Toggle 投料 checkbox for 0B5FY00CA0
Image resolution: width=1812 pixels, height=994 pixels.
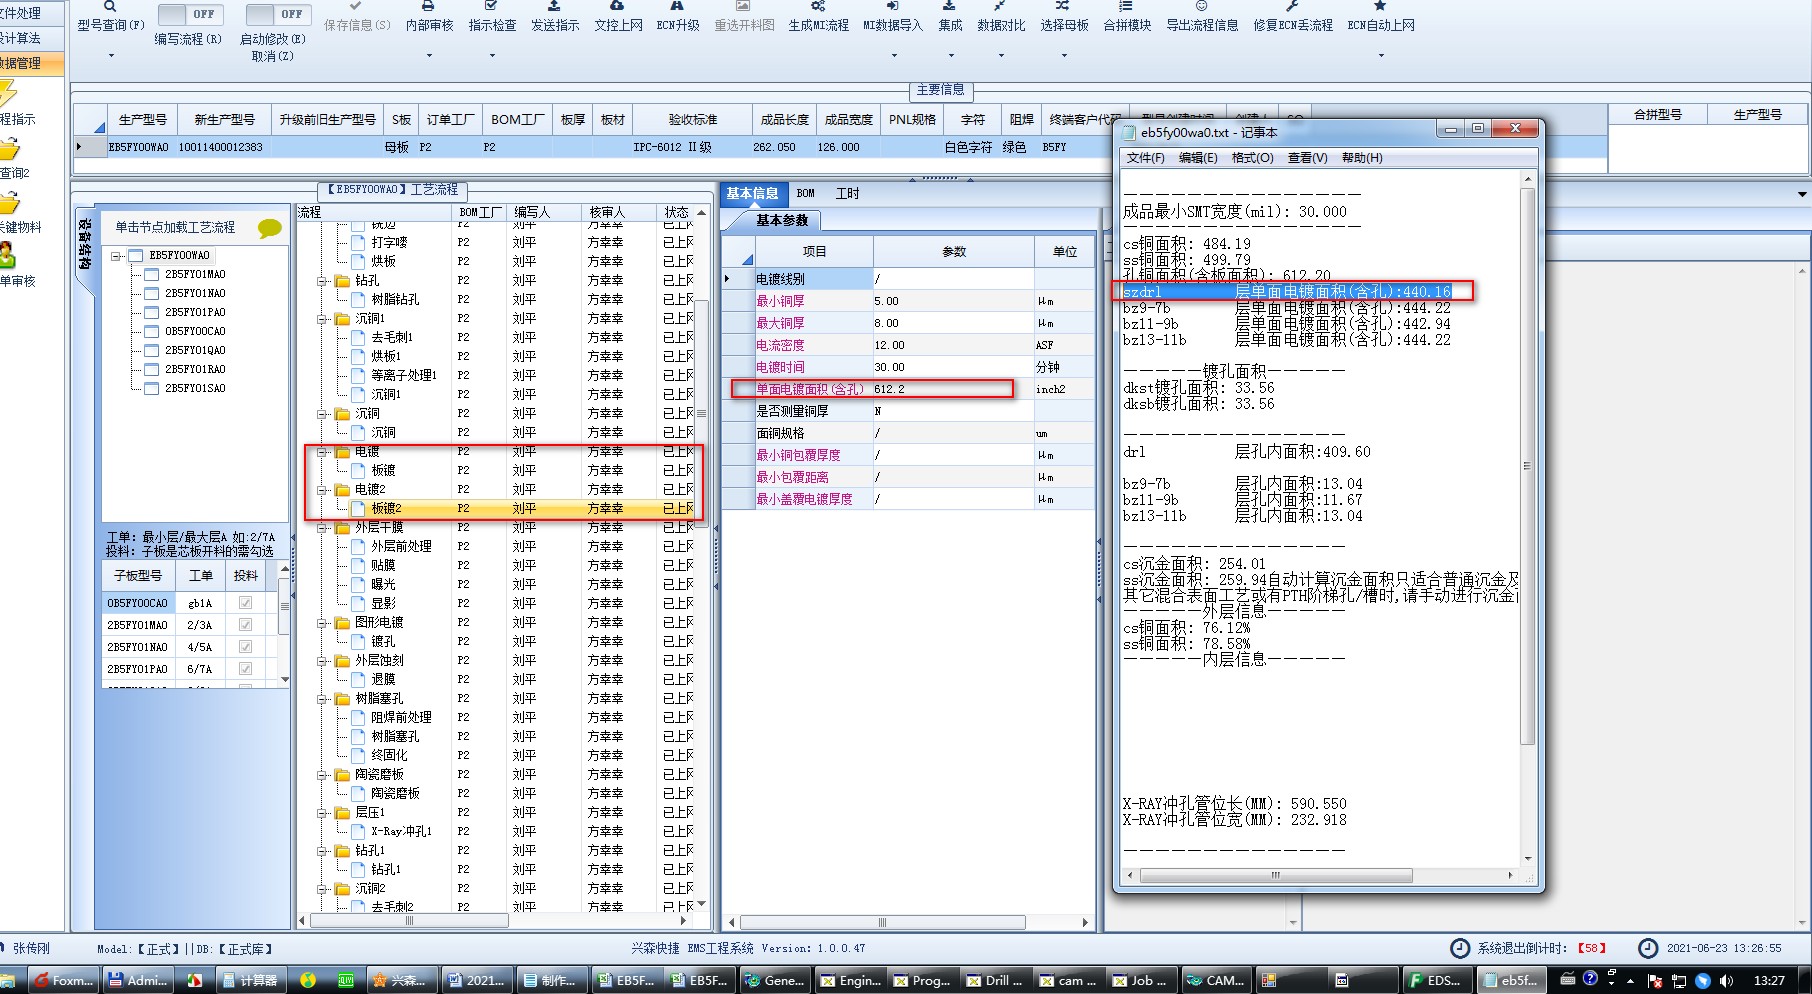tap(245, 603)
